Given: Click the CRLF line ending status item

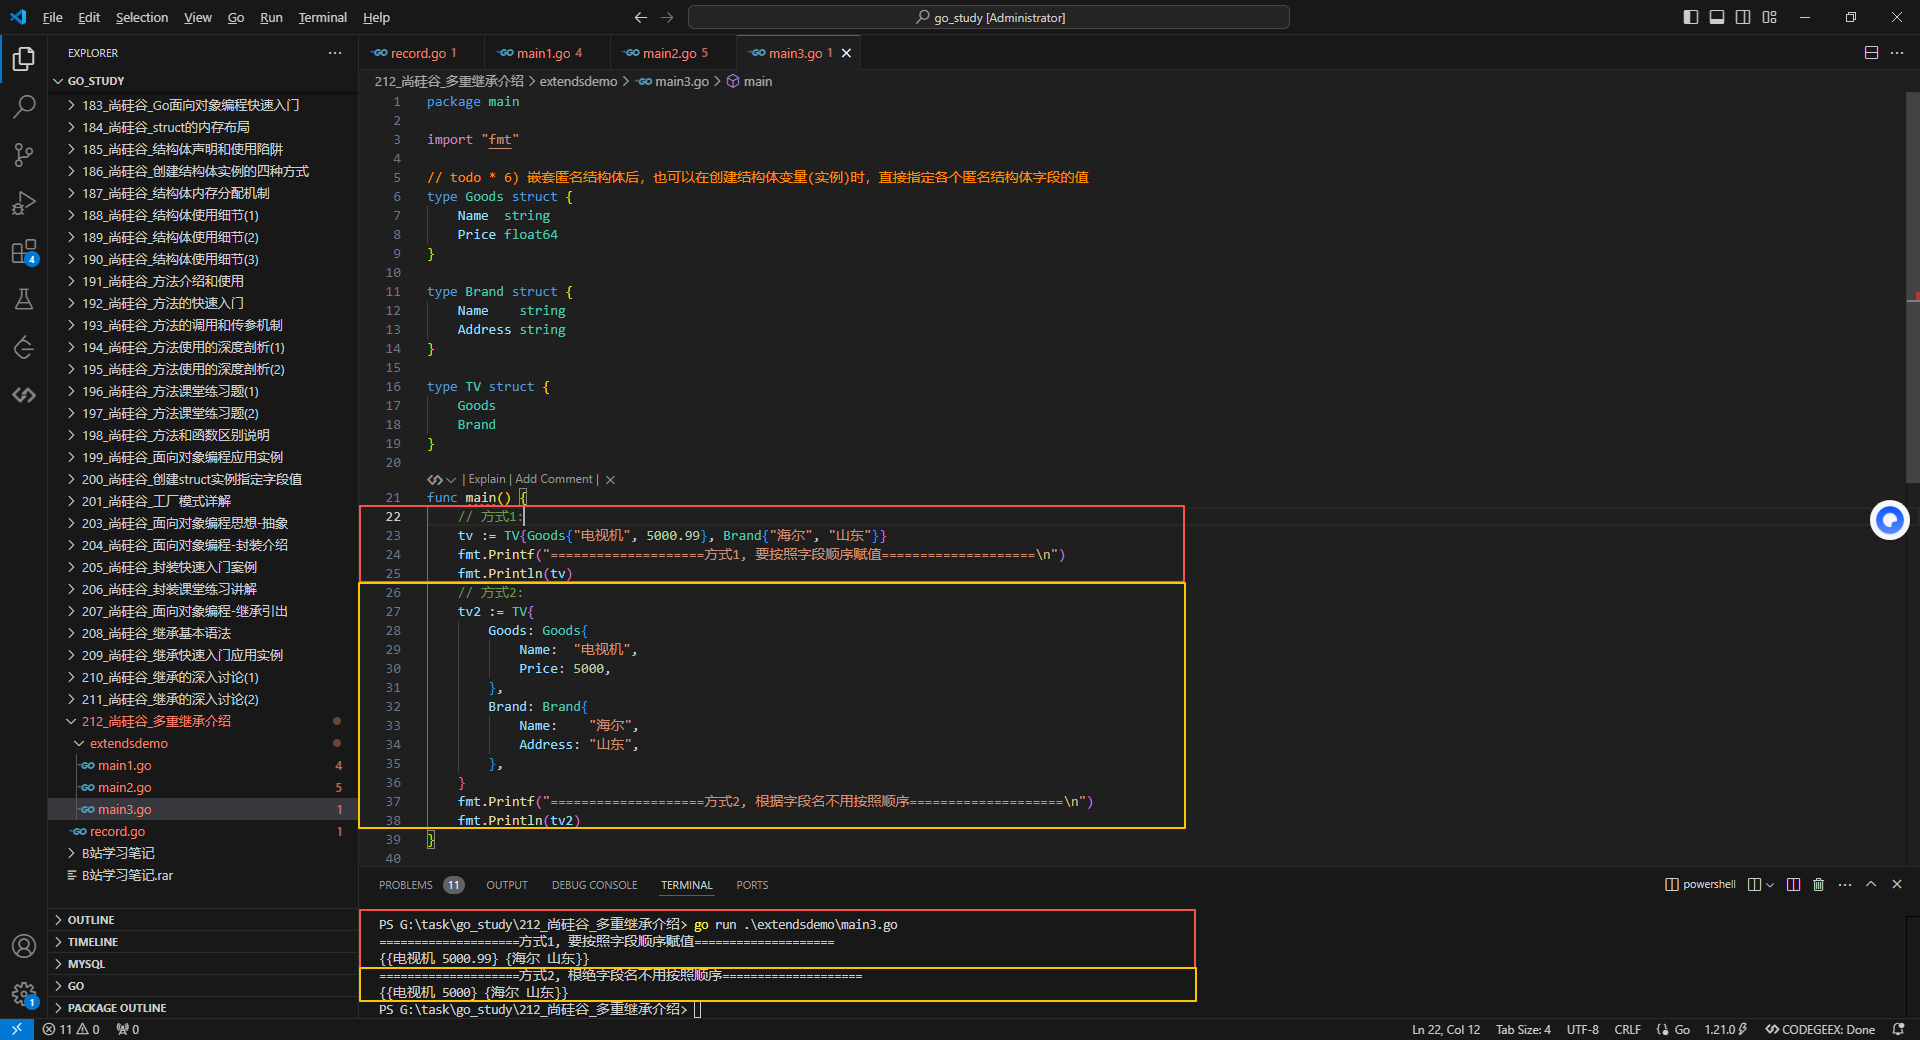Looking at the screenshot, I should pos(1627,1030).
